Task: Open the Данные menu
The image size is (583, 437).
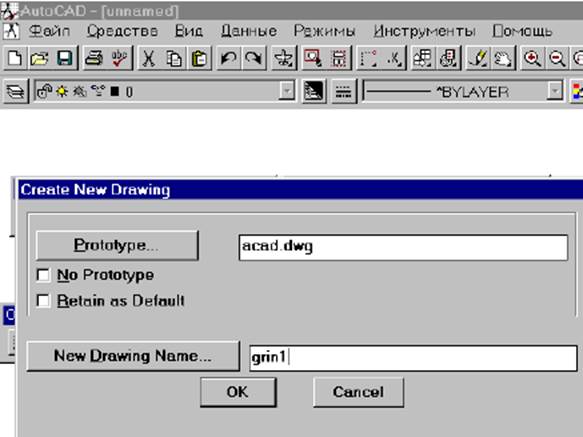Action: pyautogui.click(x=249, y=31)
